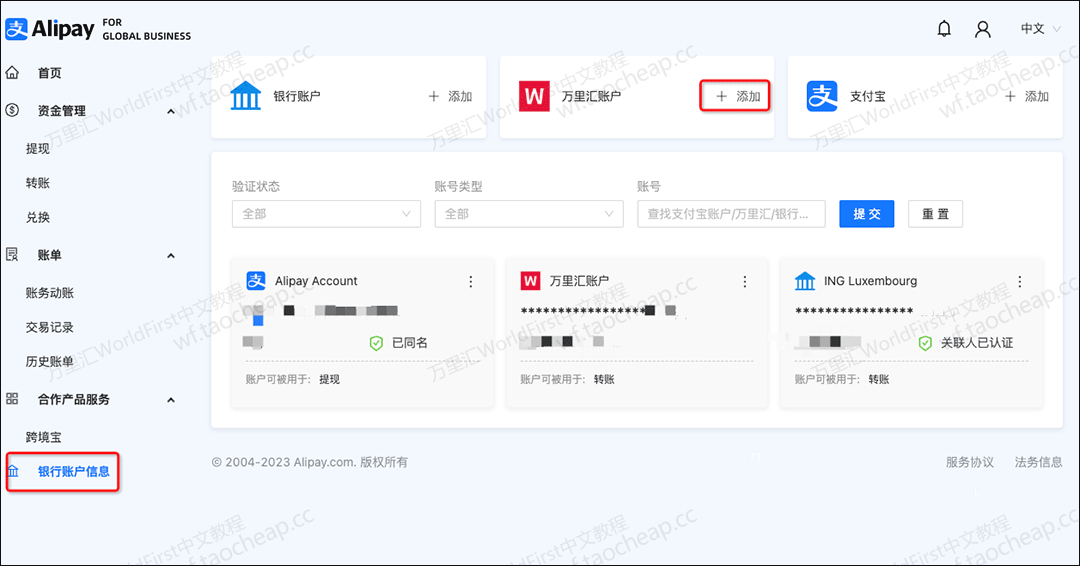Click the bank icon on the 银行账户 card

(x=245, y=96)
